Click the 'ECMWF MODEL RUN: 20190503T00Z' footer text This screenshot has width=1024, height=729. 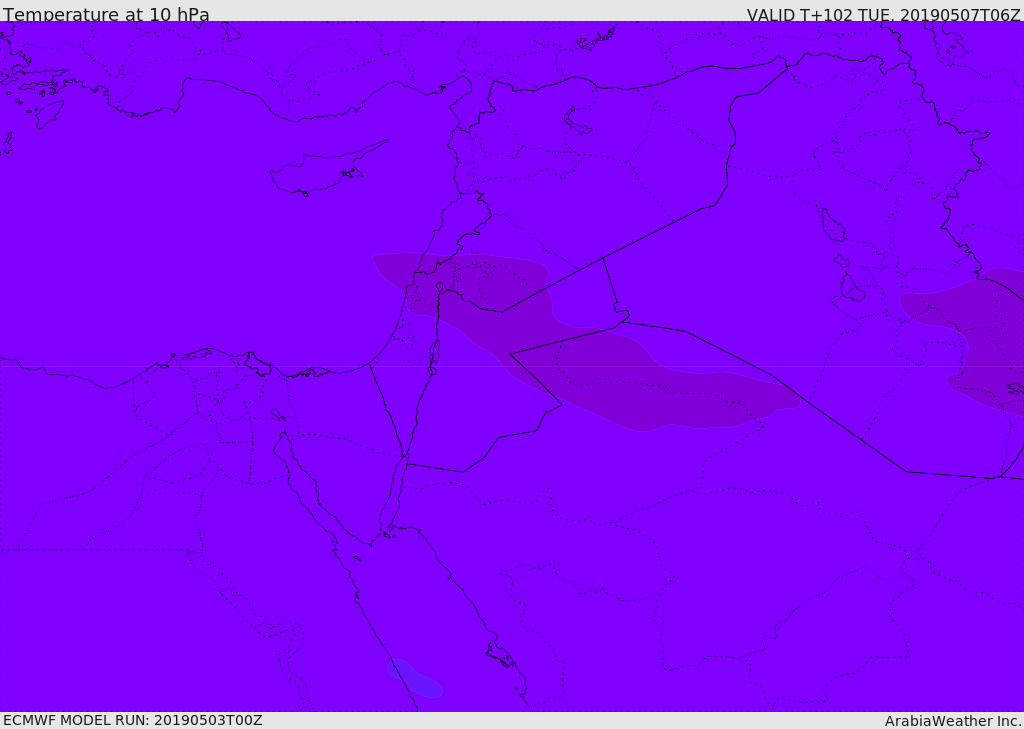coord(133,721)
